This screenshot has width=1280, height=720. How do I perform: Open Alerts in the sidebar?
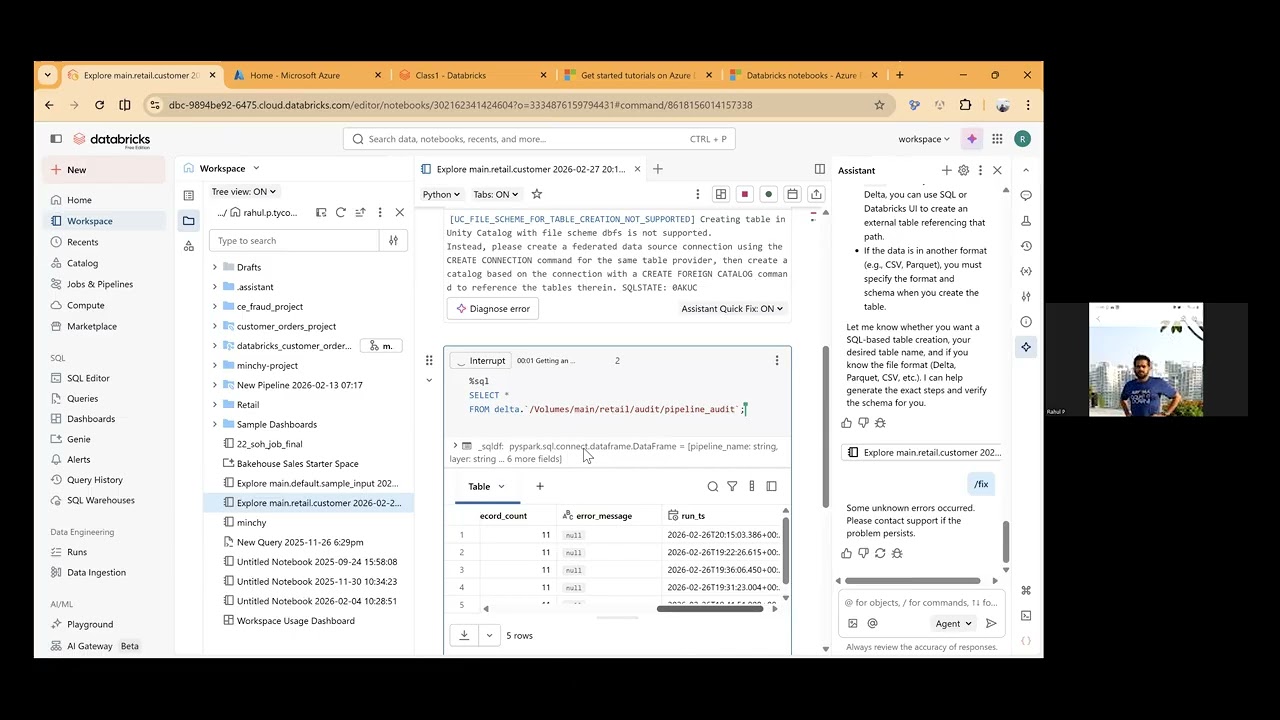pyautogui.click(x=78, y=460)
